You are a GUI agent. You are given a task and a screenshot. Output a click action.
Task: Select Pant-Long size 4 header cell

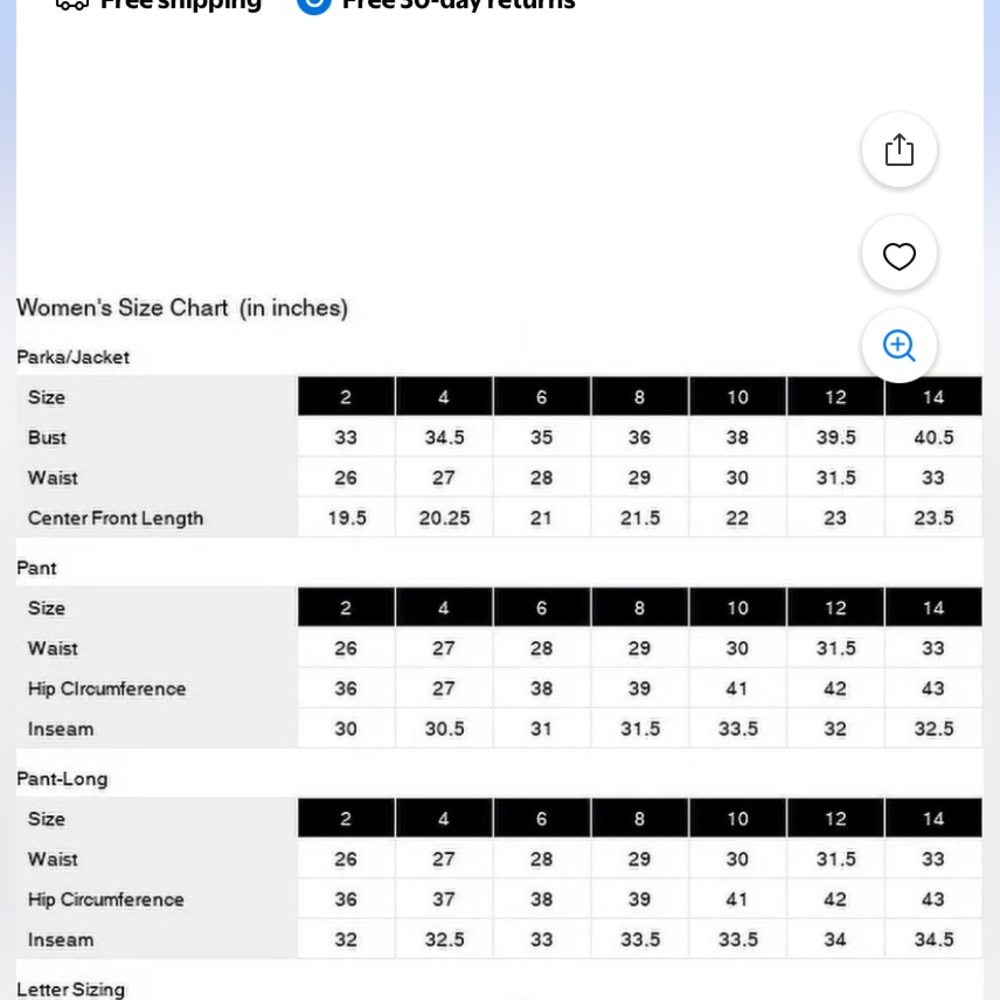(443, 818)
